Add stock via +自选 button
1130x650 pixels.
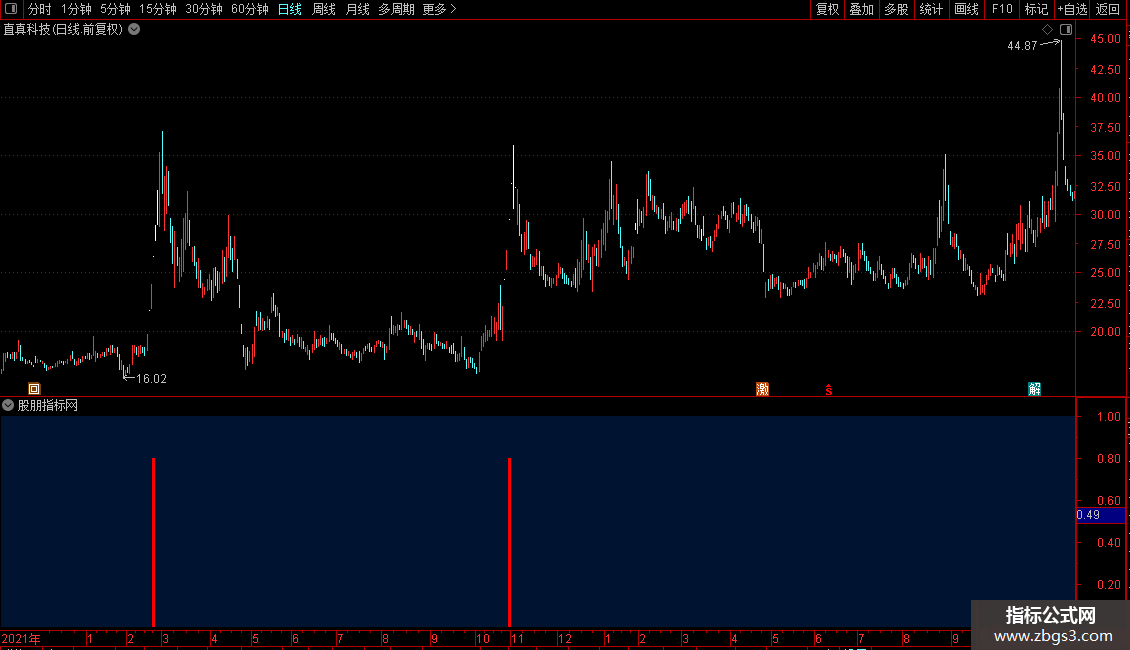(1072, 9)
